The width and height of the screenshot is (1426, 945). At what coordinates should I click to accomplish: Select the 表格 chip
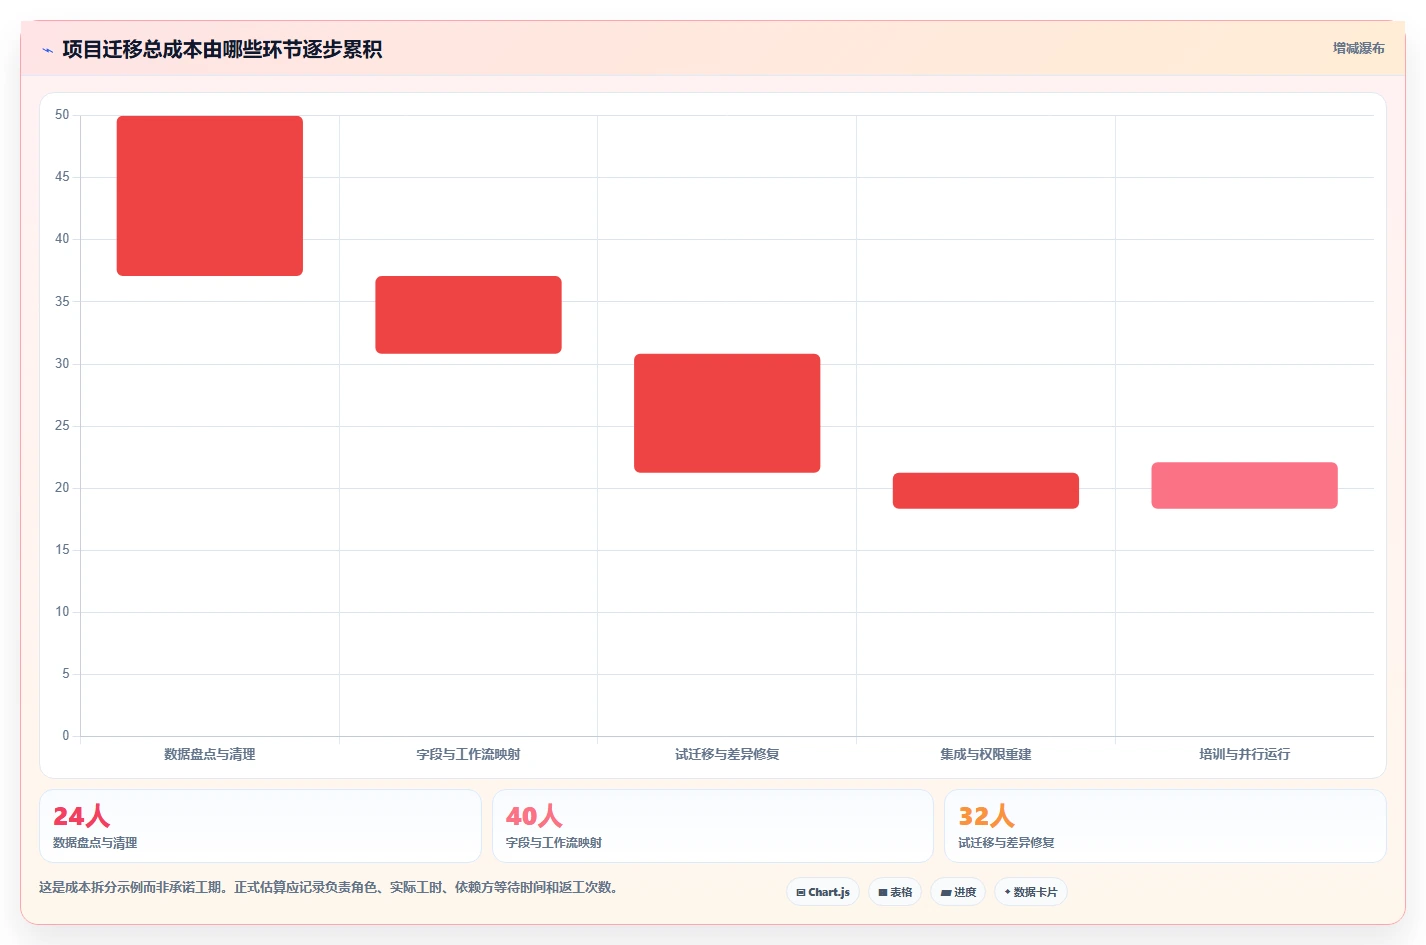coord(895,892)
